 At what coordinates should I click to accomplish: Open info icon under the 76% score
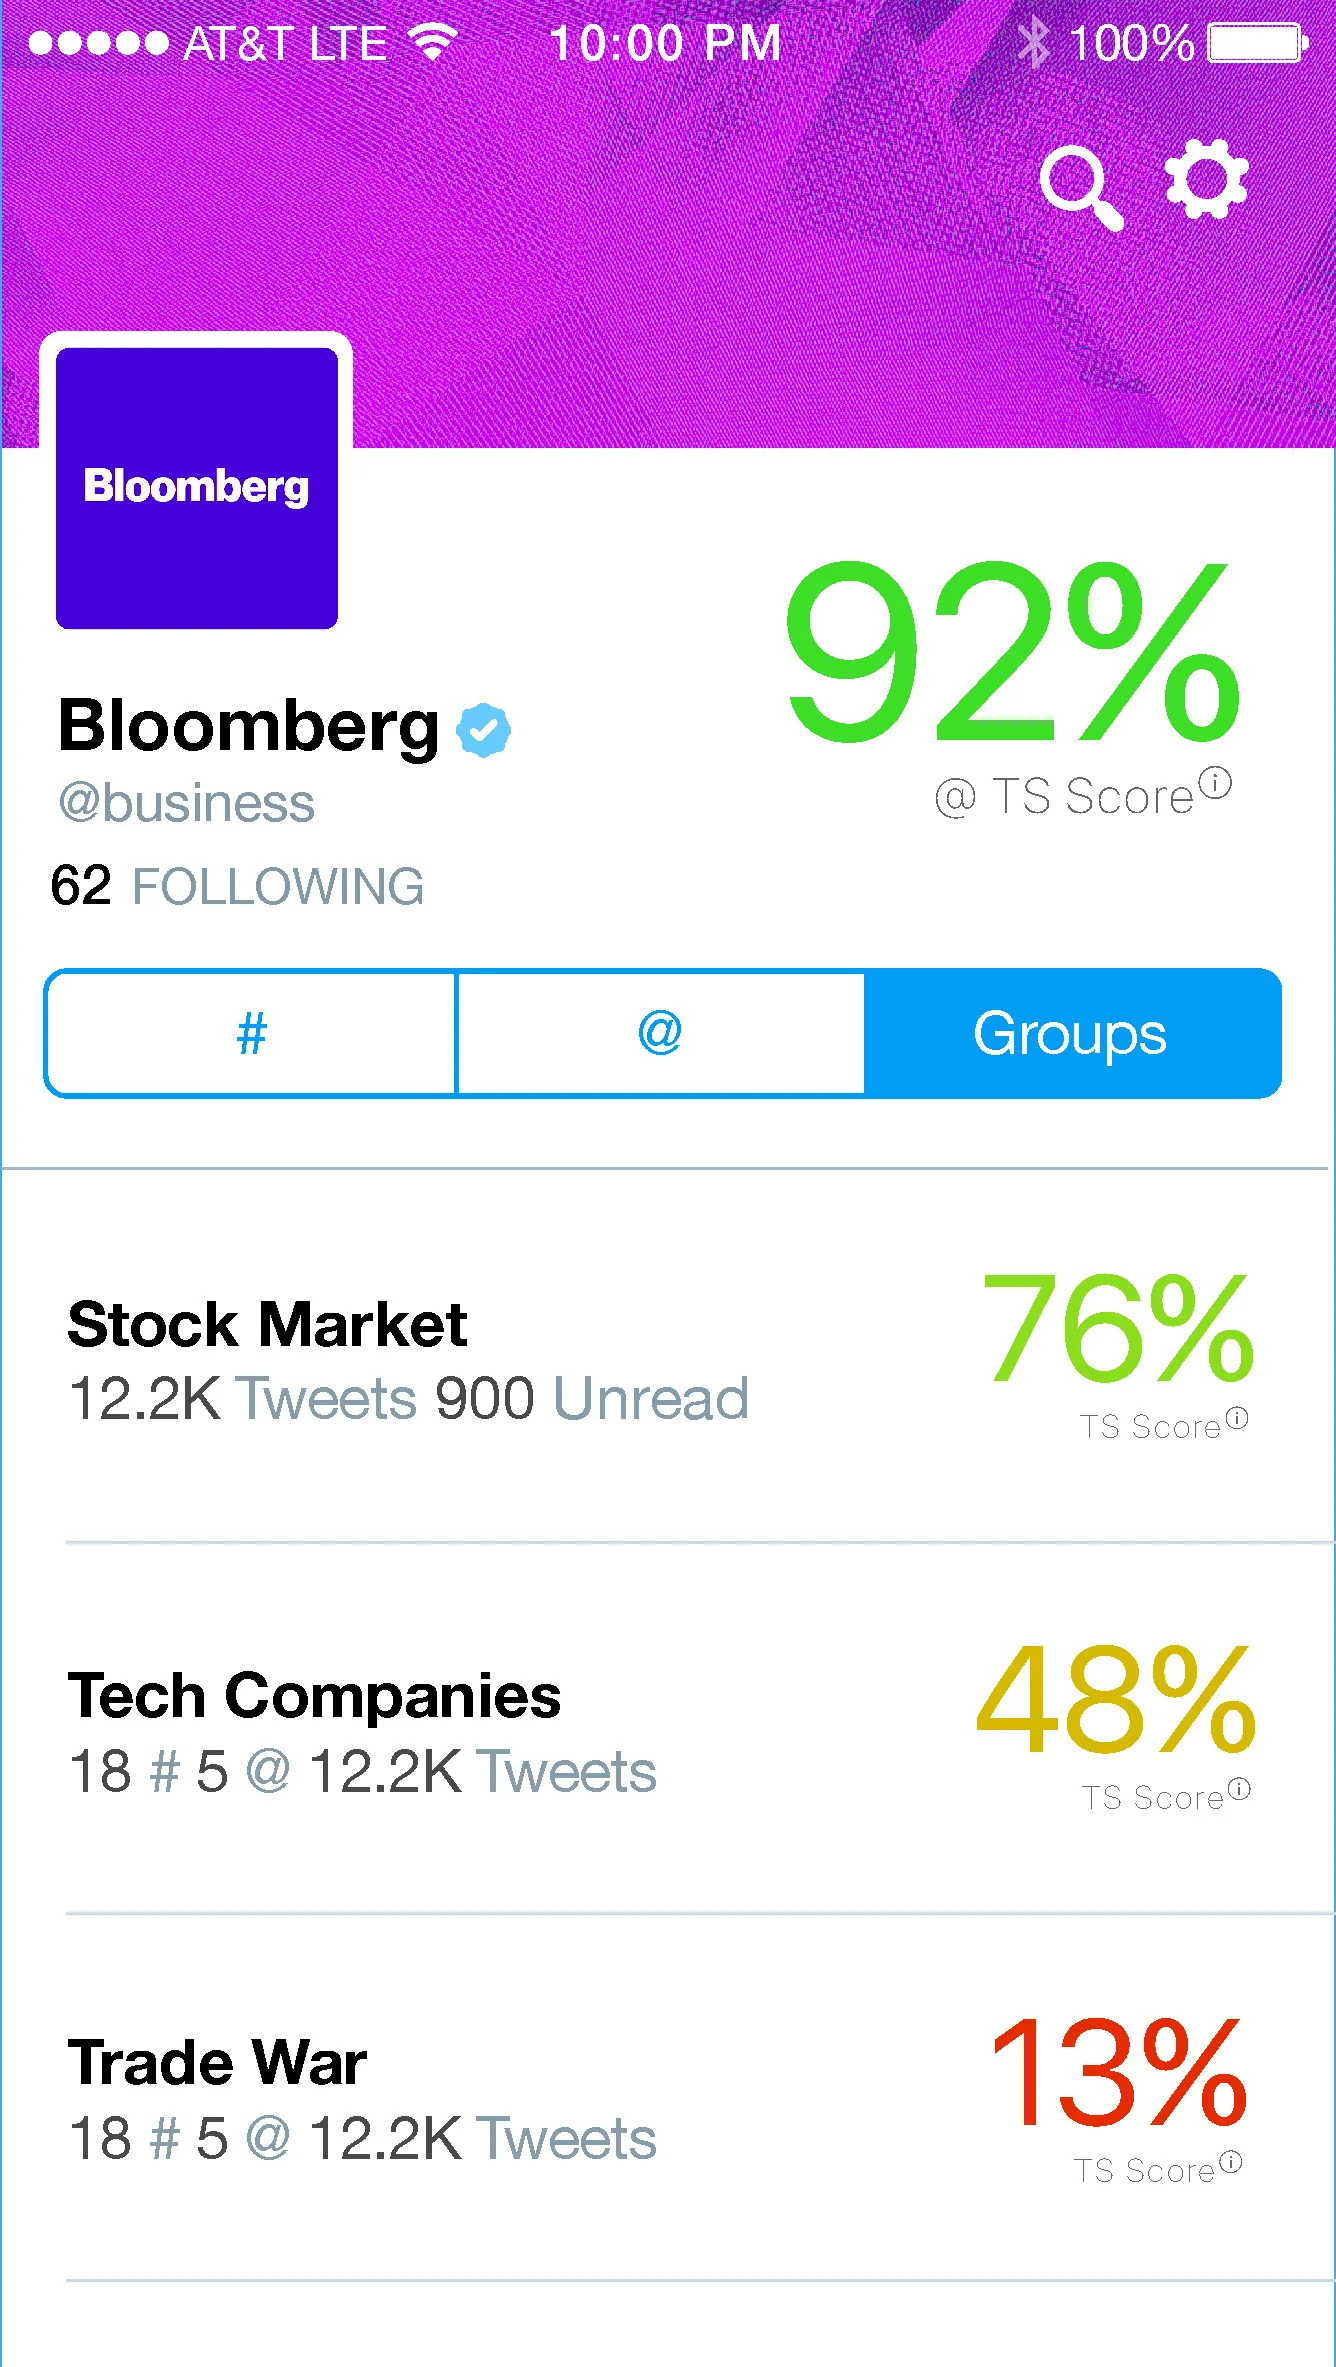[x=1237, y=1418]
